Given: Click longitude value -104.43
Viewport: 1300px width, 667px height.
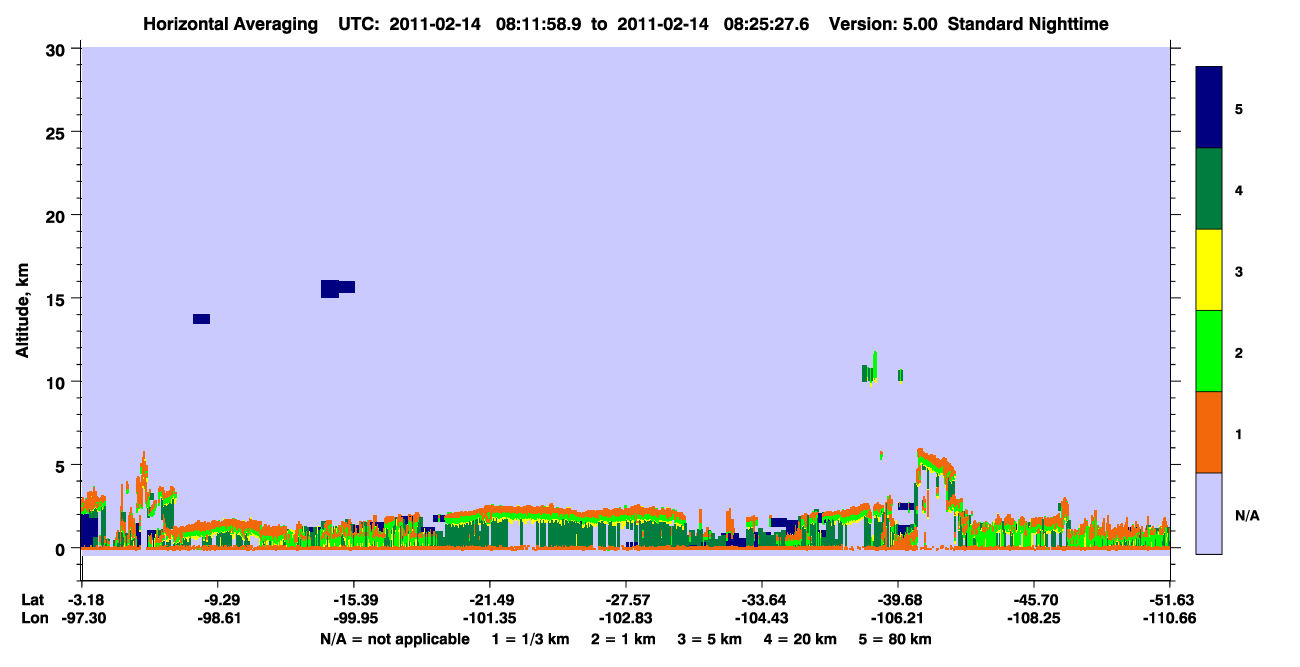Looking at the screenshot, I should (762, 618).
